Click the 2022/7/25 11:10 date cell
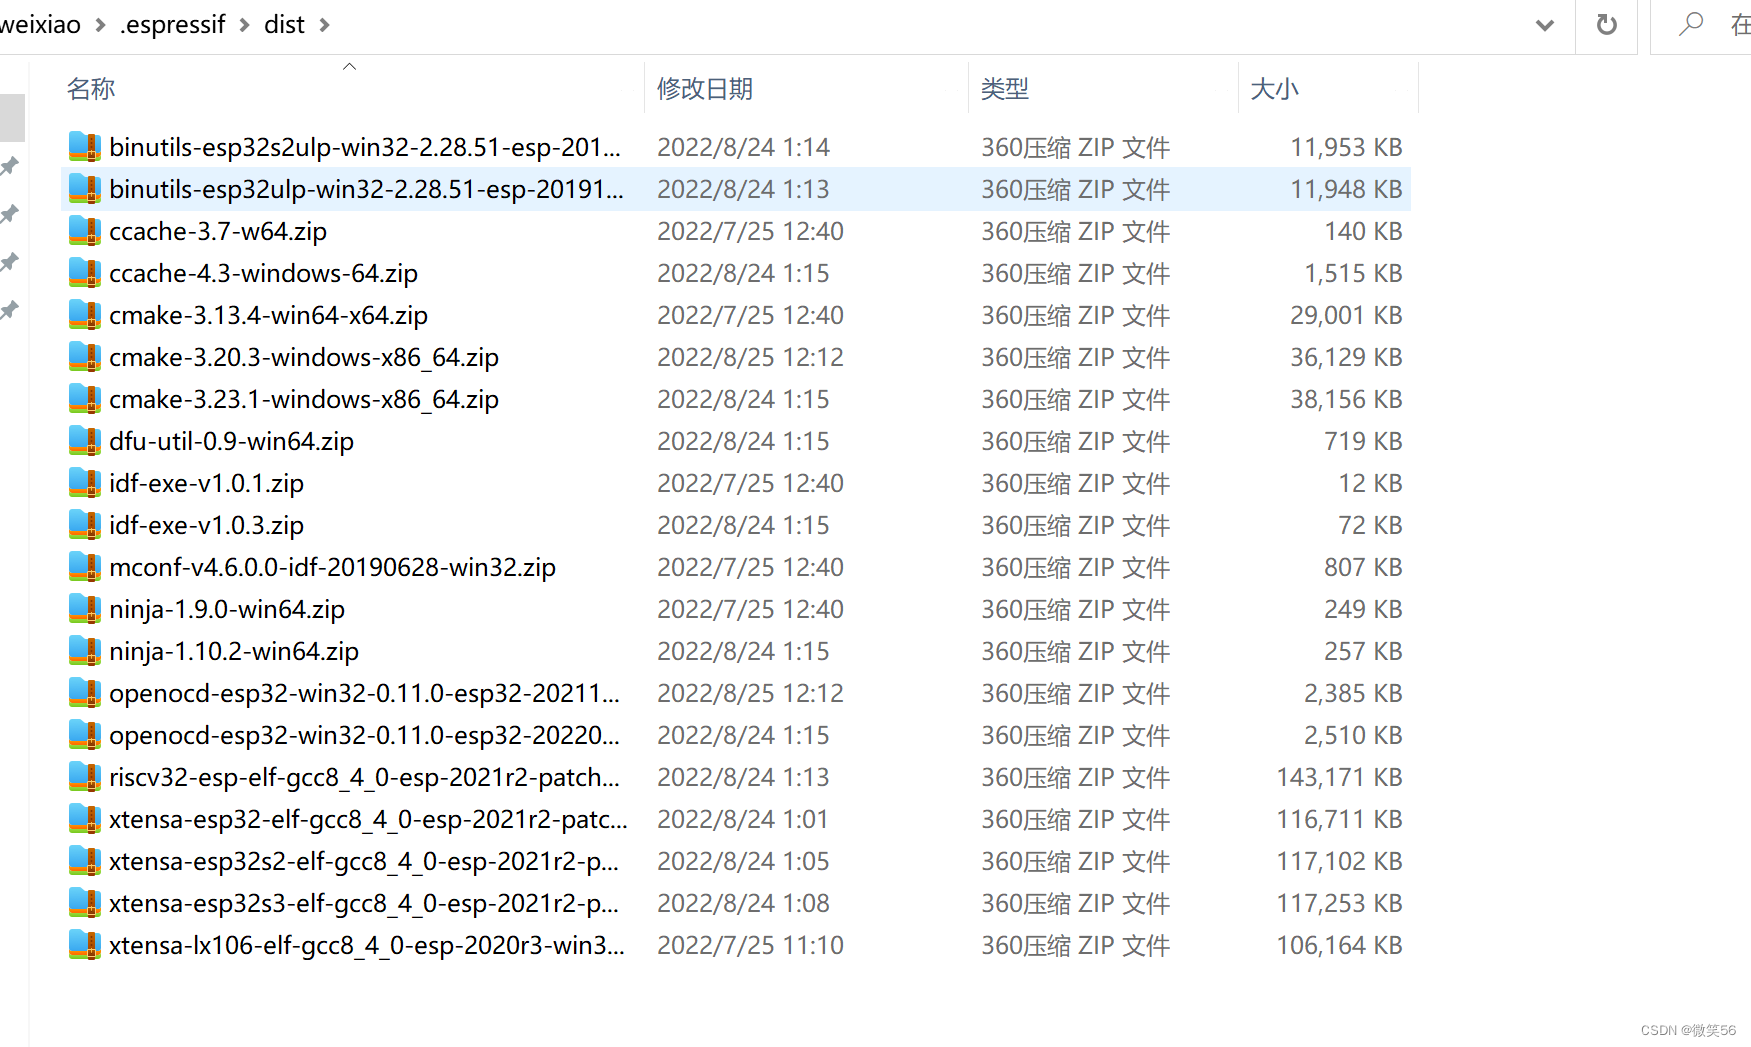1751x1047 pixels. [750, 945]
